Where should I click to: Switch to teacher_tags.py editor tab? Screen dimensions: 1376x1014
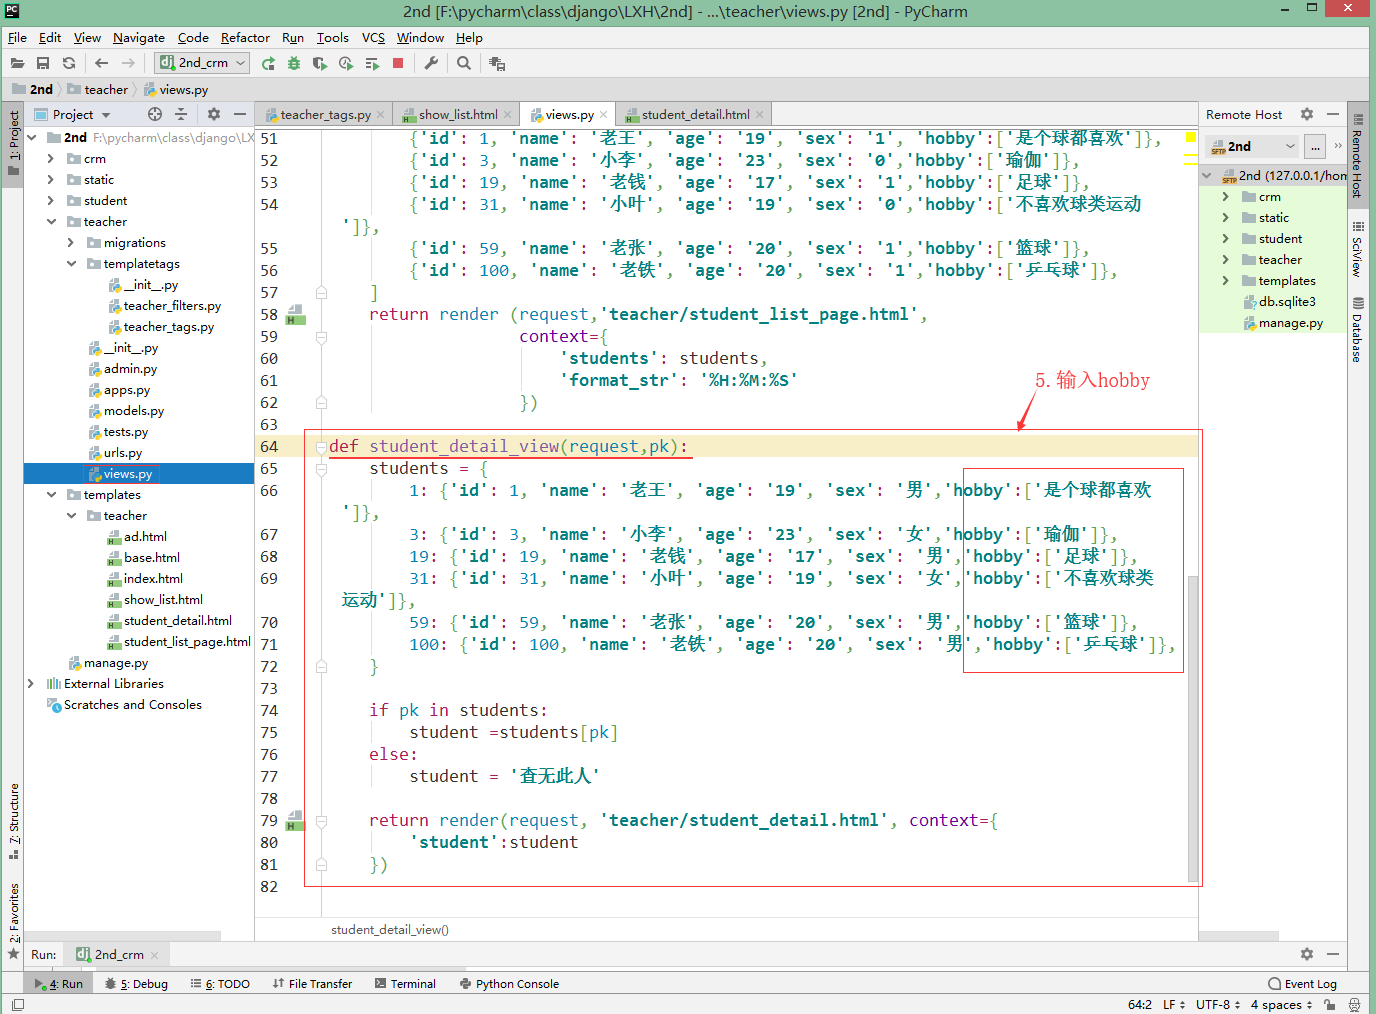(325, 115)
